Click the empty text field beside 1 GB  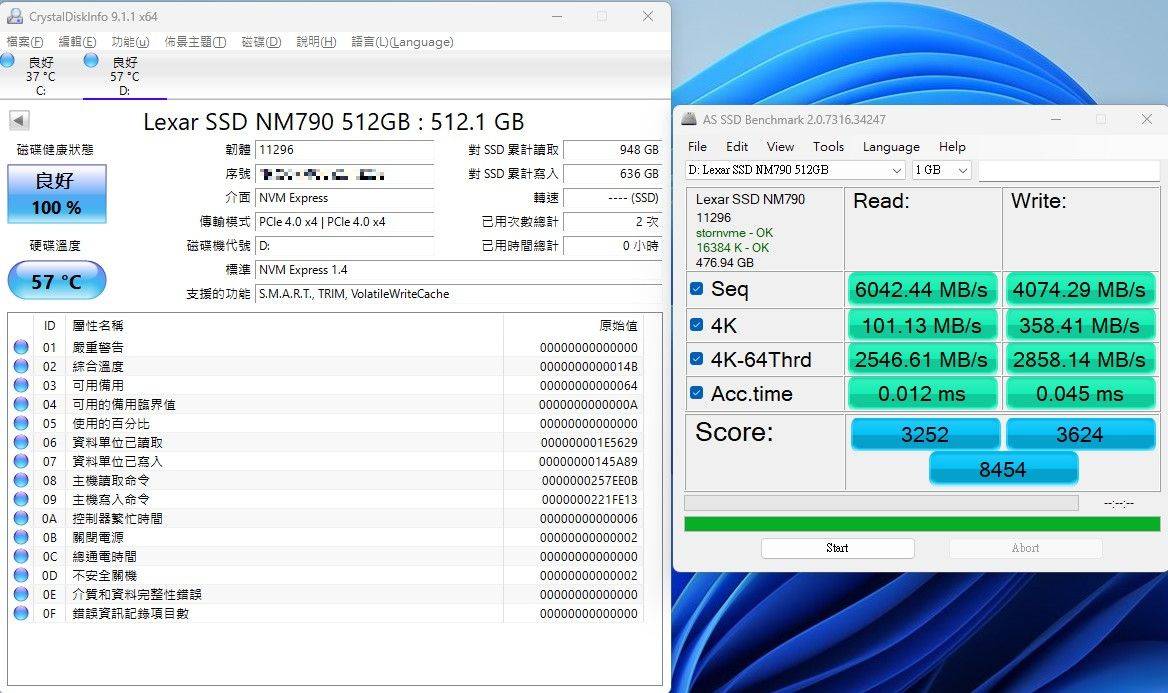click(x=1069, y=170)
